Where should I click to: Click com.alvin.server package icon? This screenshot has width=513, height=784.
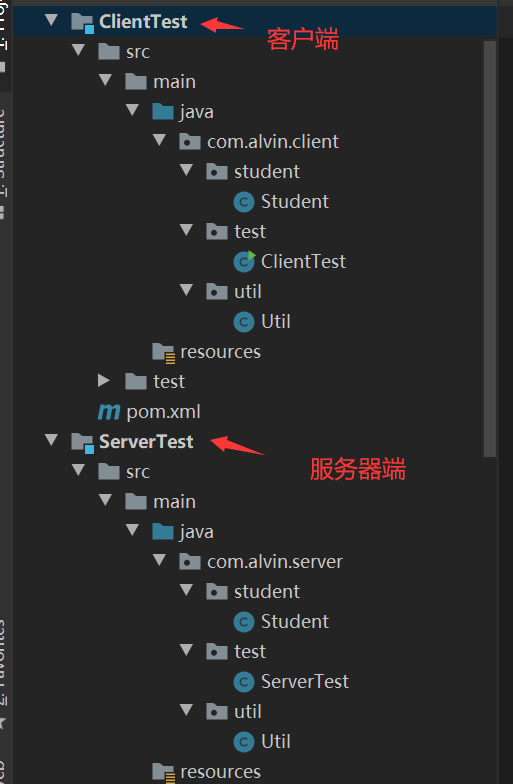point(190,562)
